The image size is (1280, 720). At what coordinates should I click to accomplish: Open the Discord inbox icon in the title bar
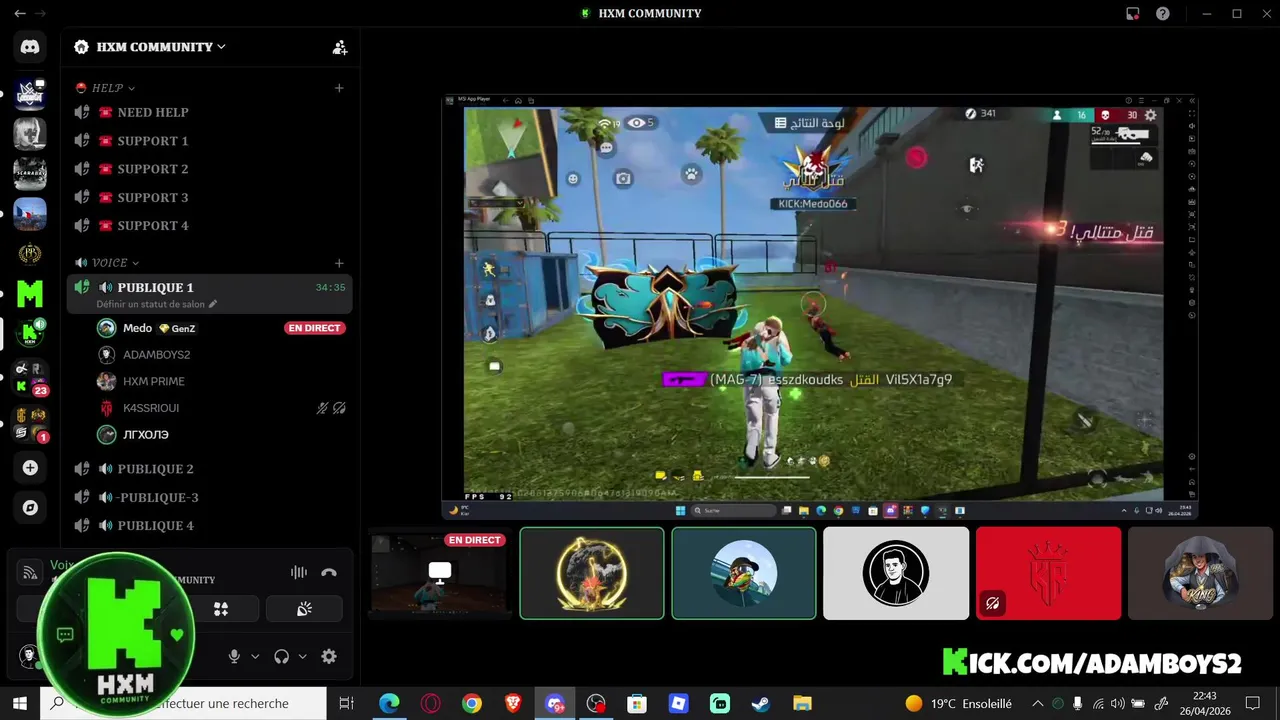[x=1133, y=14]
